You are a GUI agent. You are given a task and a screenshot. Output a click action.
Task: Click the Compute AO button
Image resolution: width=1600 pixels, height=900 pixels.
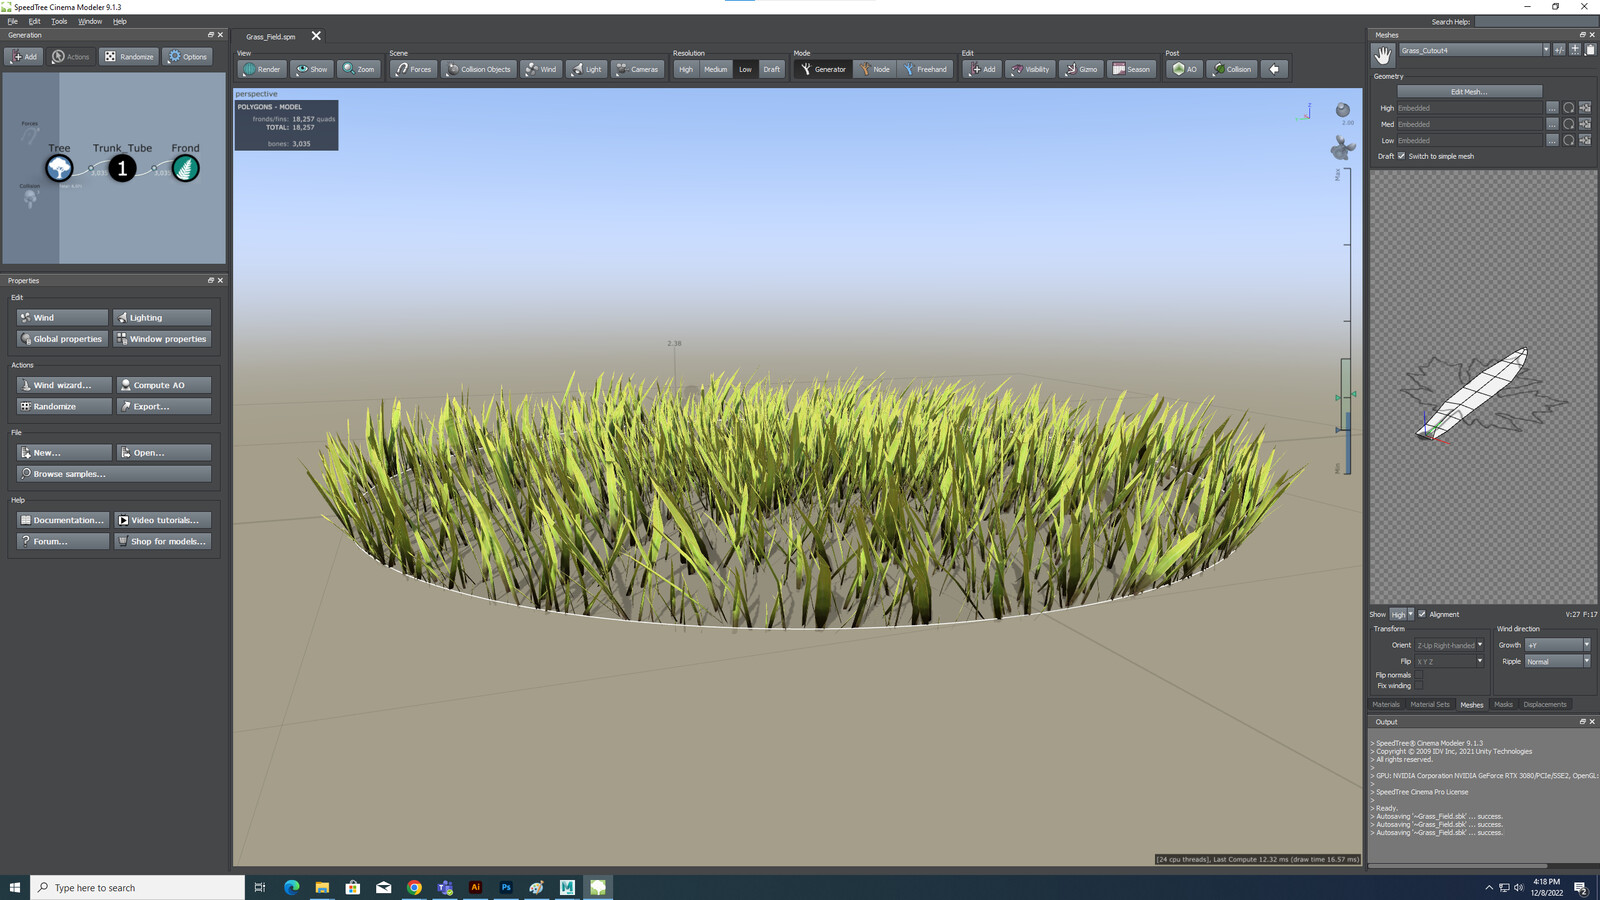pyautogui.click(x=163, y=385)
